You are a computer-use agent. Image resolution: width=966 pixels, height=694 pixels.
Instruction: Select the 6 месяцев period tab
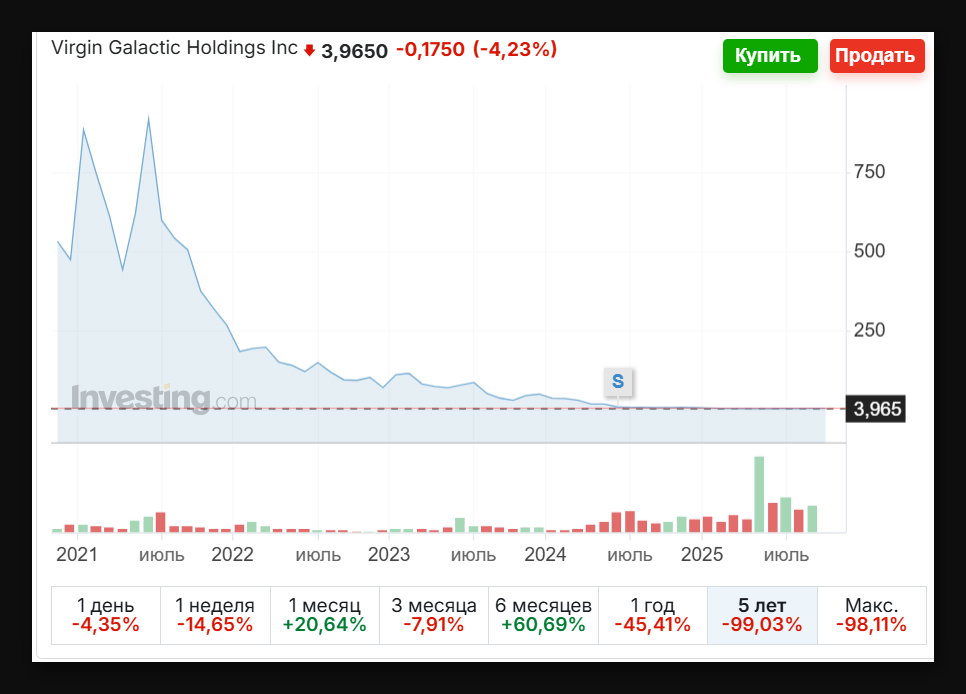543,615
